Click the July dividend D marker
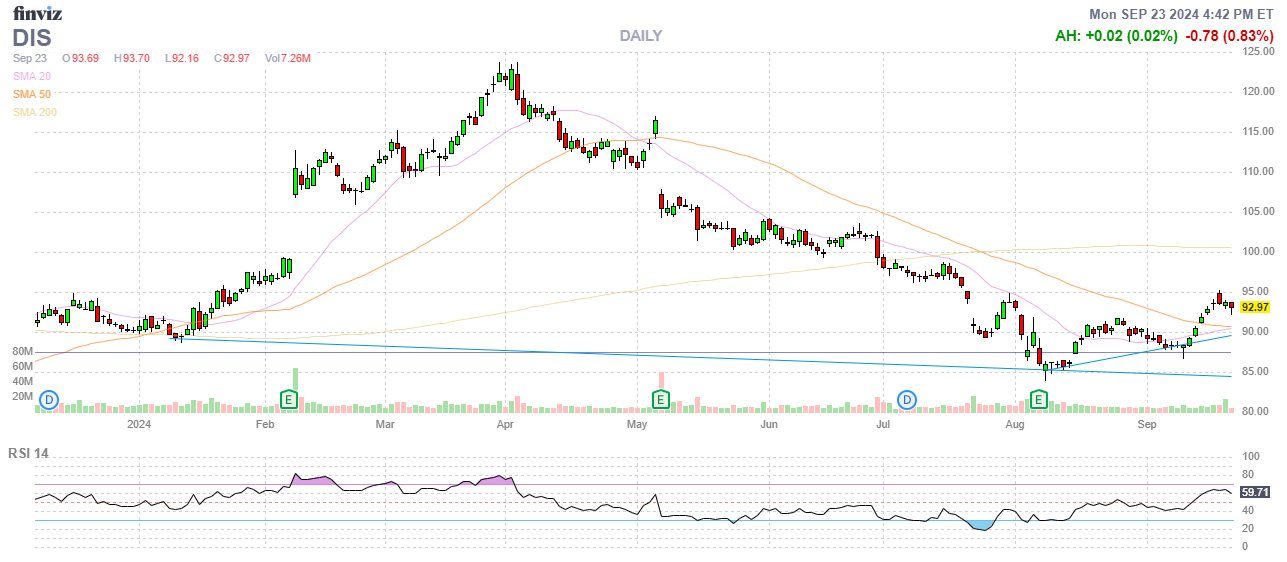The height and width of the screenshot is (562, 1287). pyautogui.click(x=907, y=400)
